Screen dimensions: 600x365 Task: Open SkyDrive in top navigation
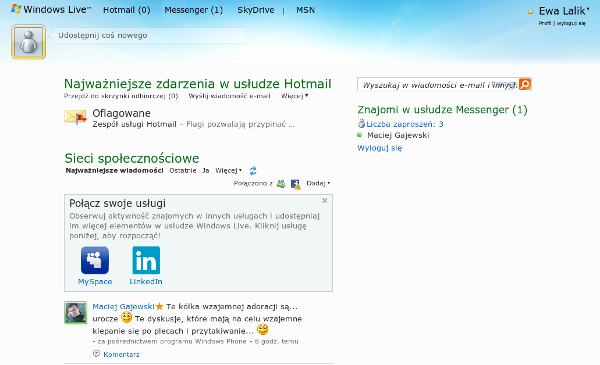click(x=256, y=10)
